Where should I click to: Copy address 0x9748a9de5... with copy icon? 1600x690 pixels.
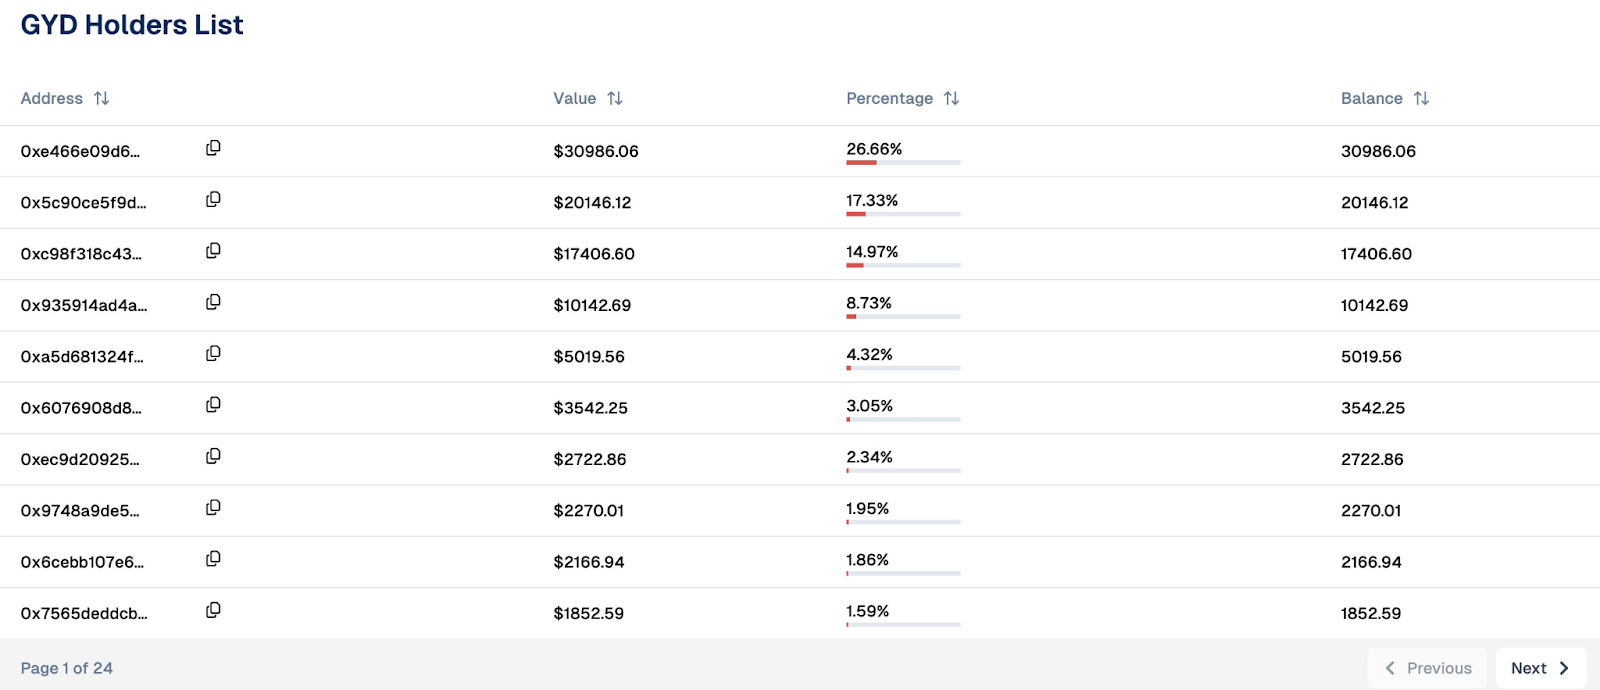(213, 507)
